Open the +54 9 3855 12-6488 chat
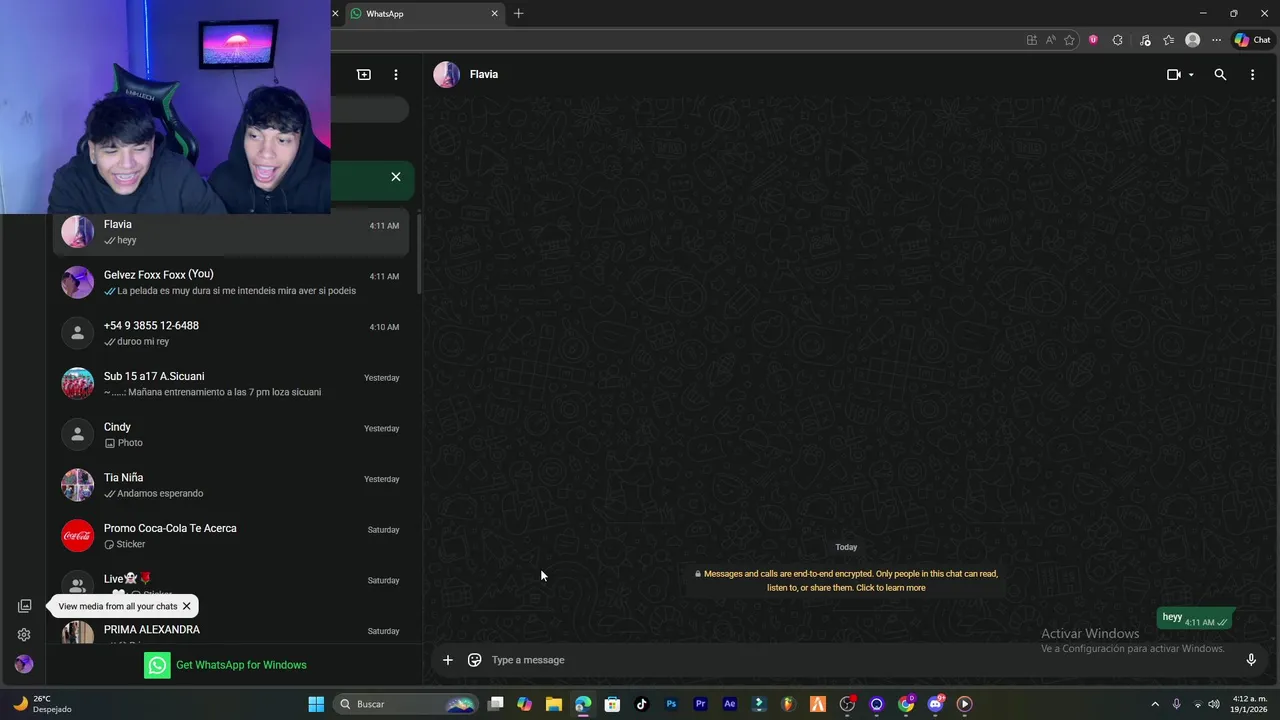This screenshot has height=720, width=1280. [231, 333]
